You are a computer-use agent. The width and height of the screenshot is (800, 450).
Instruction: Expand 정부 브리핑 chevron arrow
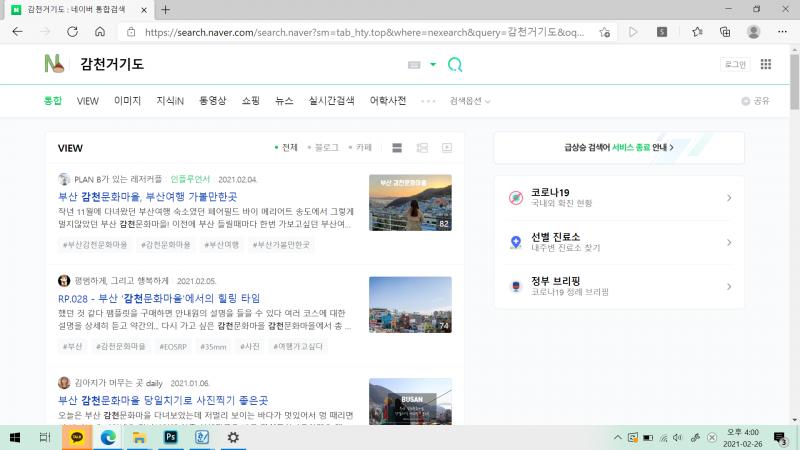click(729, 286)
